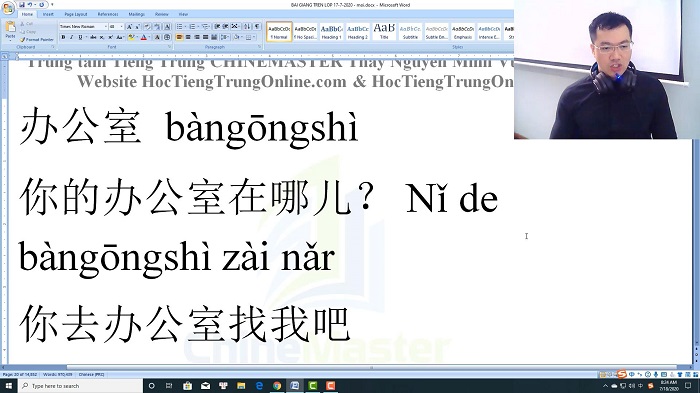Open the Times New Roman font dropdown
Screen dimensions: 700x393
pyautogui.click(x=83, y=27)
